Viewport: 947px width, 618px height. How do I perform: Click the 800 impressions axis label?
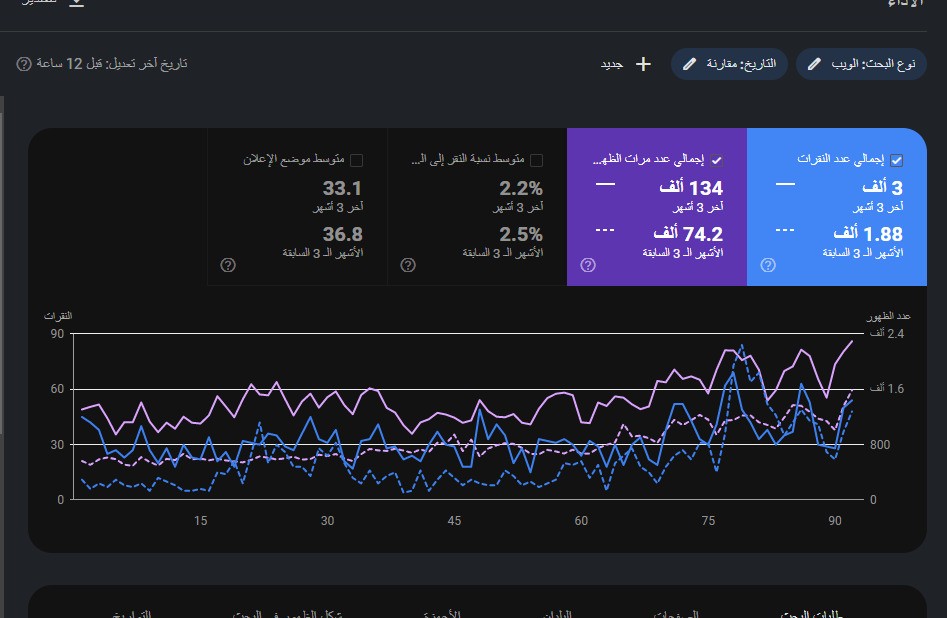880,445
